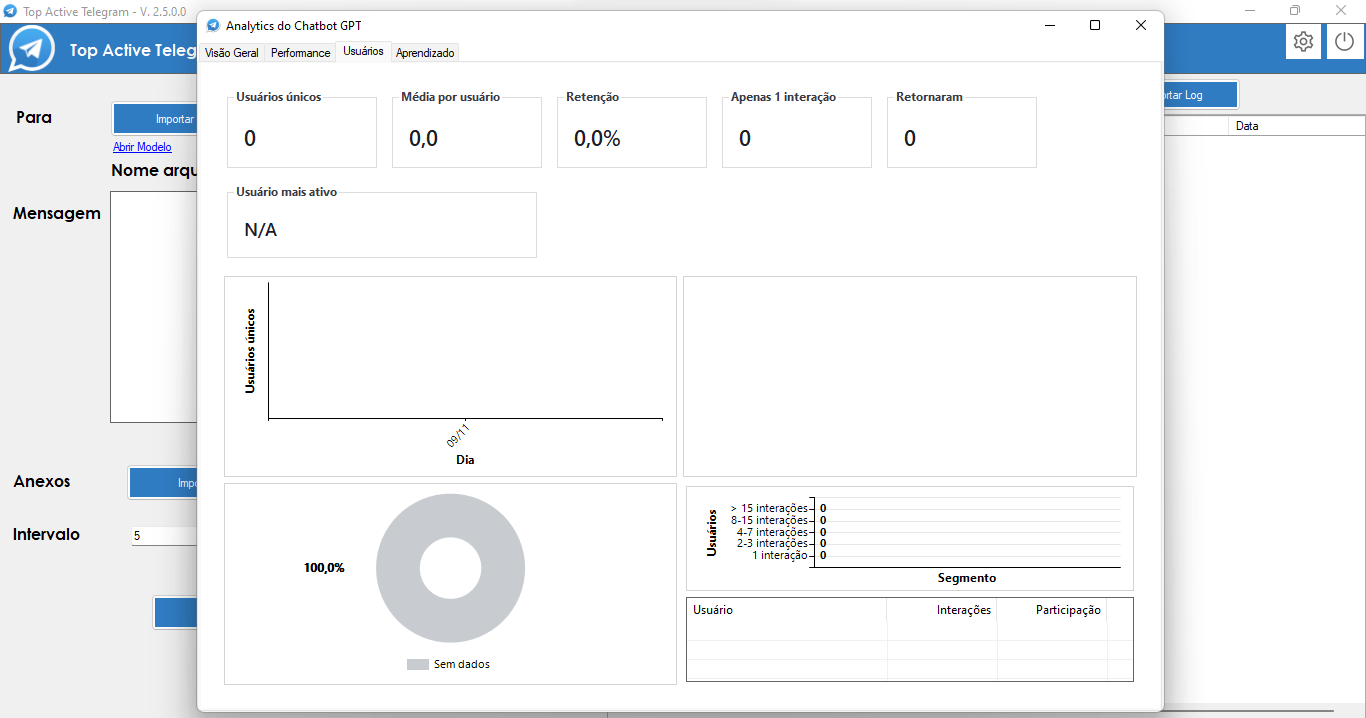Viewport: 1366px width, 718px height.
Task: Click the settings gear icon
Action: (x=1303, y=42)
